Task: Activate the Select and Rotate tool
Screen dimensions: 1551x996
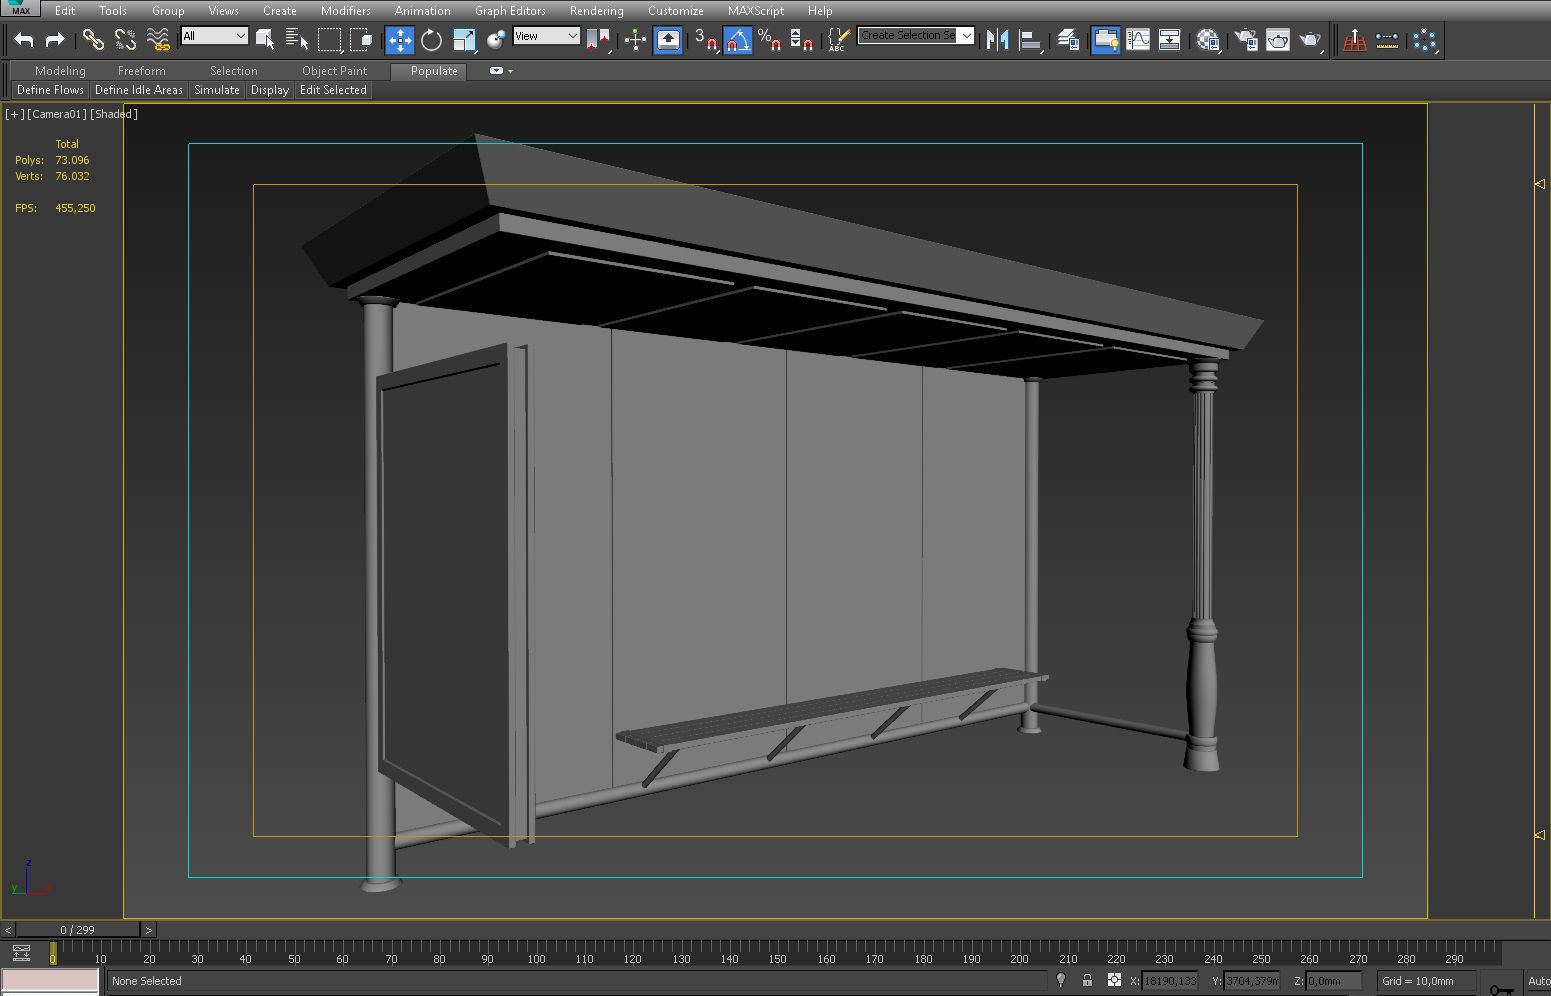Action: (x=432, y=40)
